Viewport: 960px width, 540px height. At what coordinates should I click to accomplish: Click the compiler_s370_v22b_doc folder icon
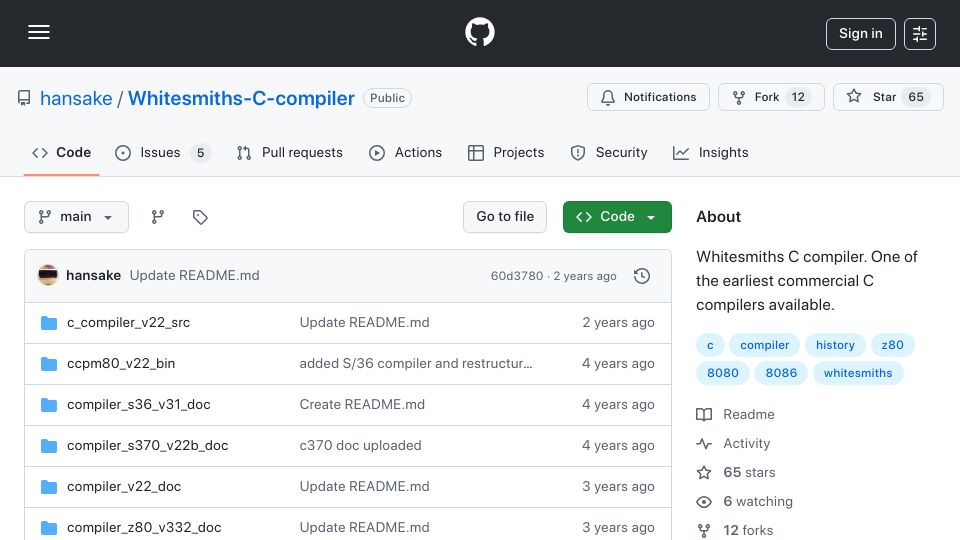(49, 446)
